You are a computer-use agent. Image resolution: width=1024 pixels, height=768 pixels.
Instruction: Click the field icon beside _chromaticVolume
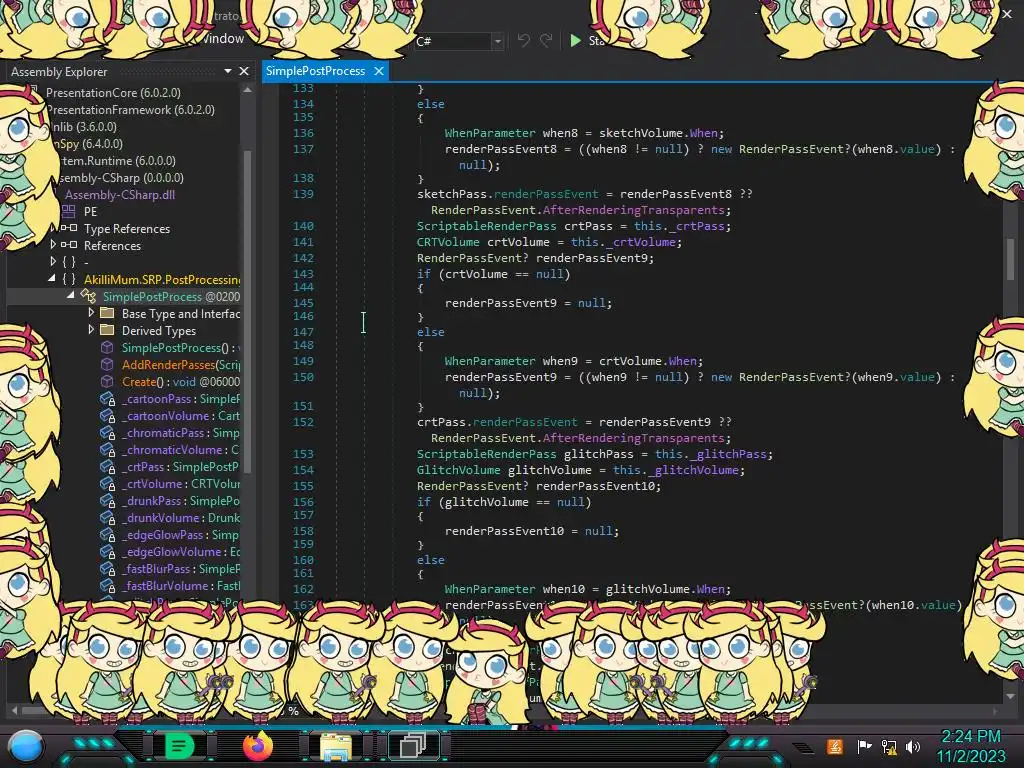(107, 449)
